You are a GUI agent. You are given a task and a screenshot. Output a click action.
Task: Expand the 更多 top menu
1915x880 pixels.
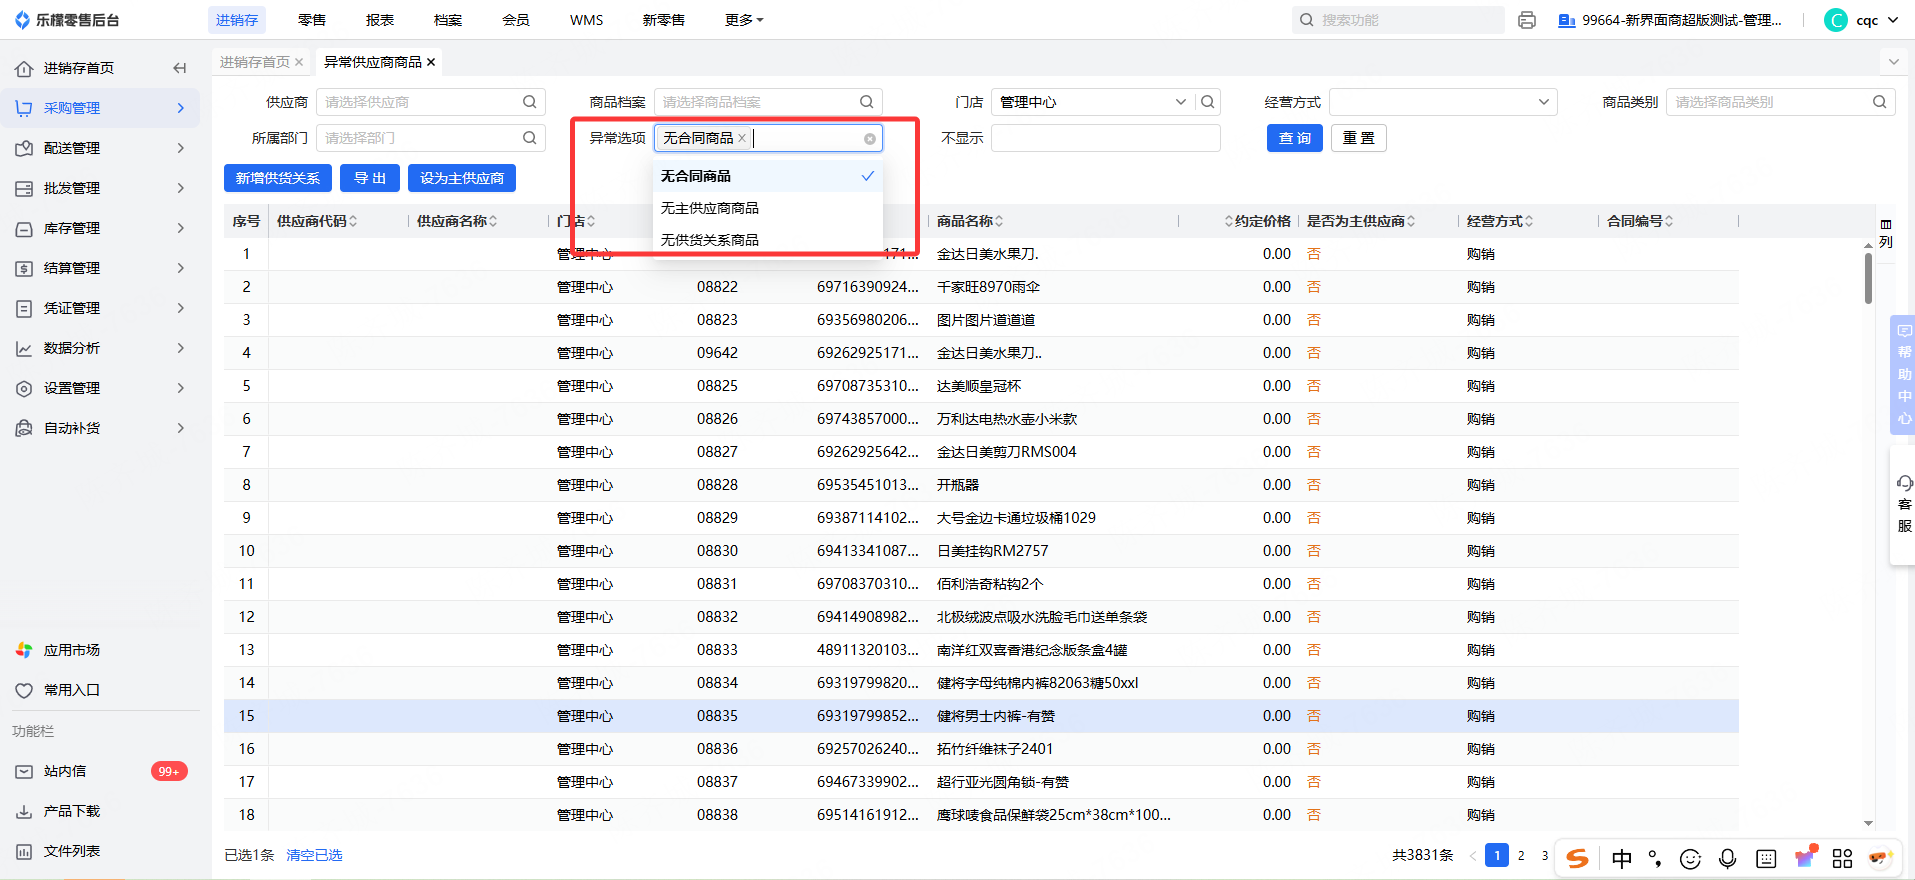click(743, 20)
